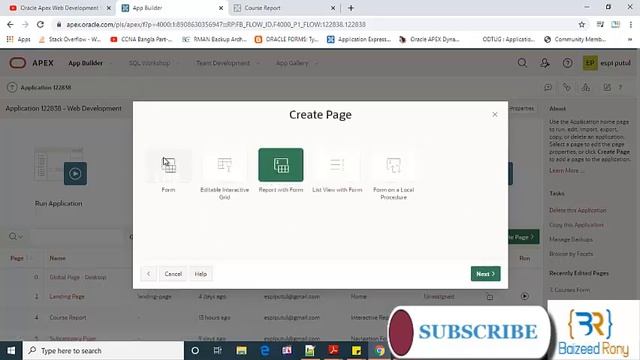The width and height of the screenshot is (640, 360).
Task: Click the page search input field
Action: (77, 236)
